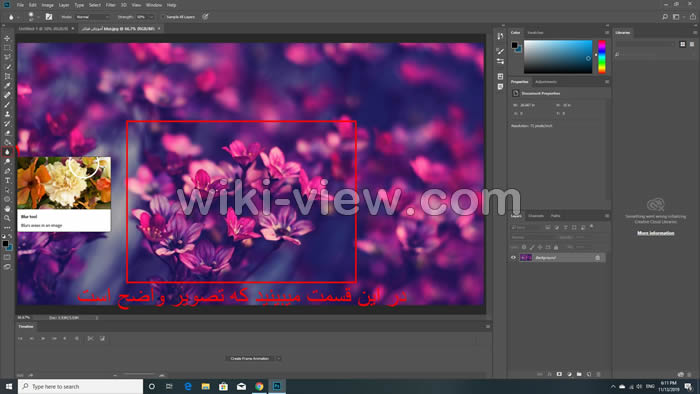Image resolution: width=700 pixels, height=394 pixels.
Task: Open the Color panel menu
Action: 607,33
